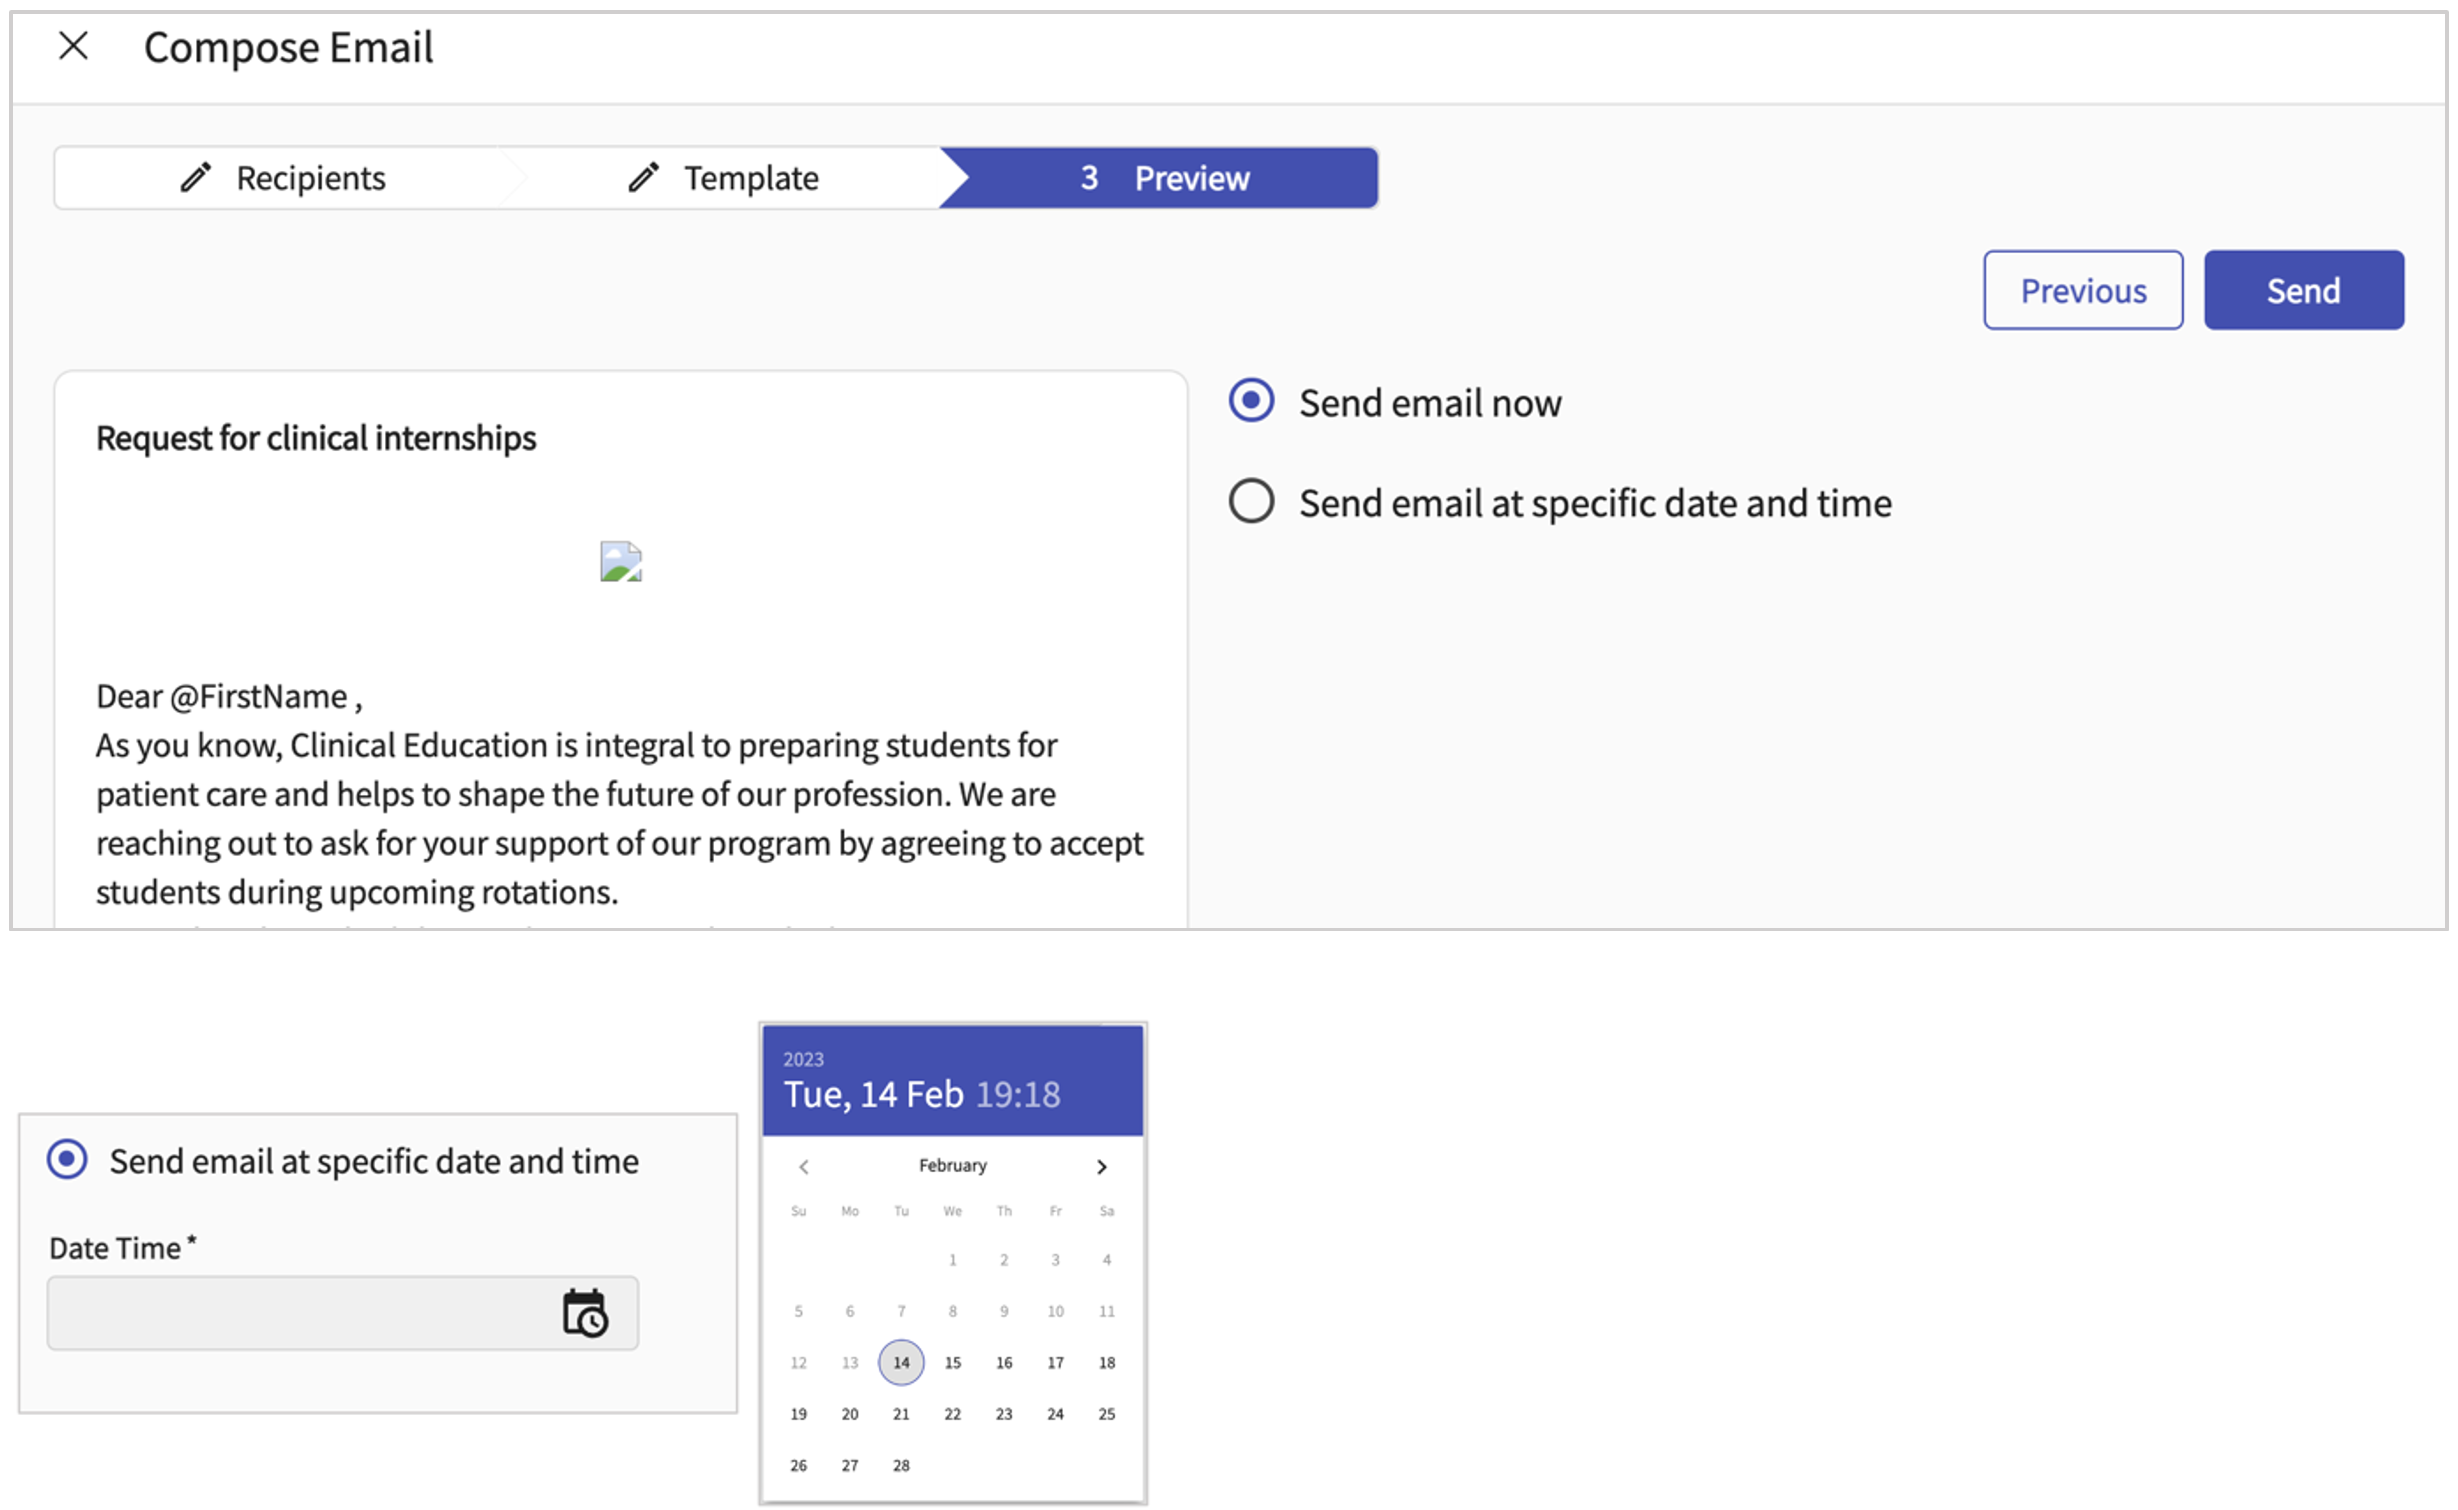This screenshot has height=1510, width=2458.
Task: Click the 19:18 time in calendar header
Action: tap(1017, 1094)
